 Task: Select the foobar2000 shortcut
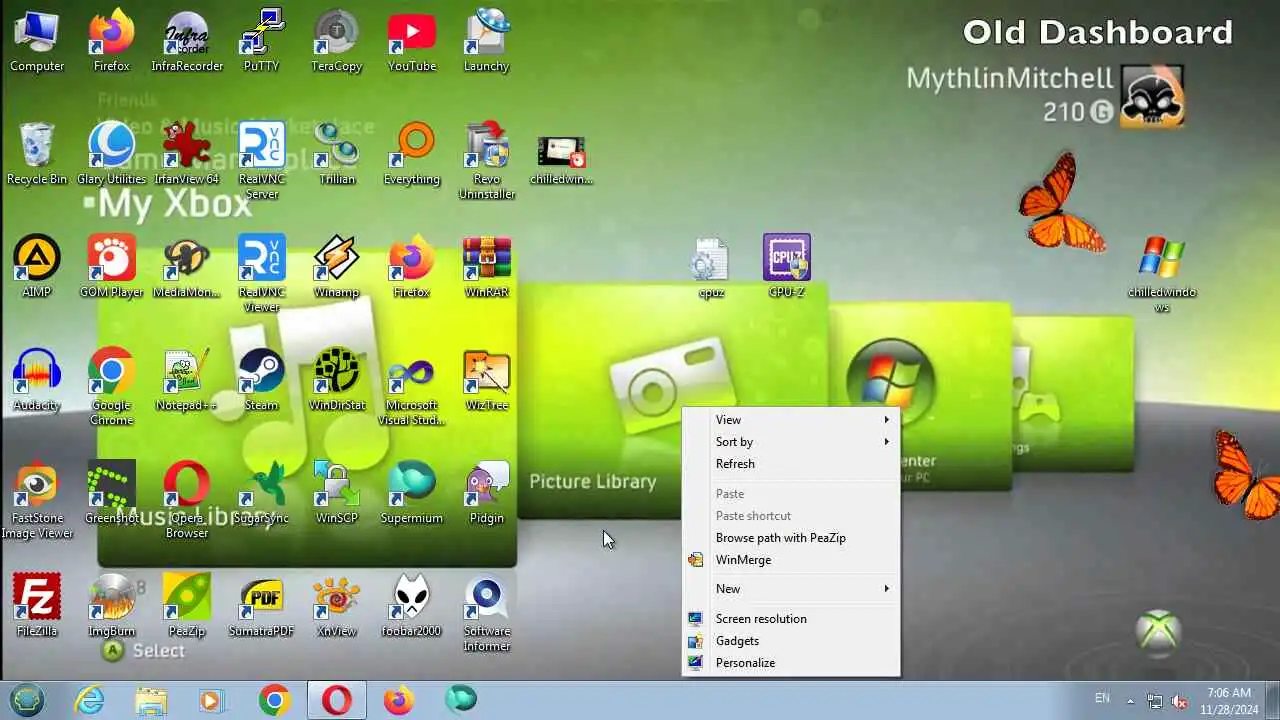[412, 606]
